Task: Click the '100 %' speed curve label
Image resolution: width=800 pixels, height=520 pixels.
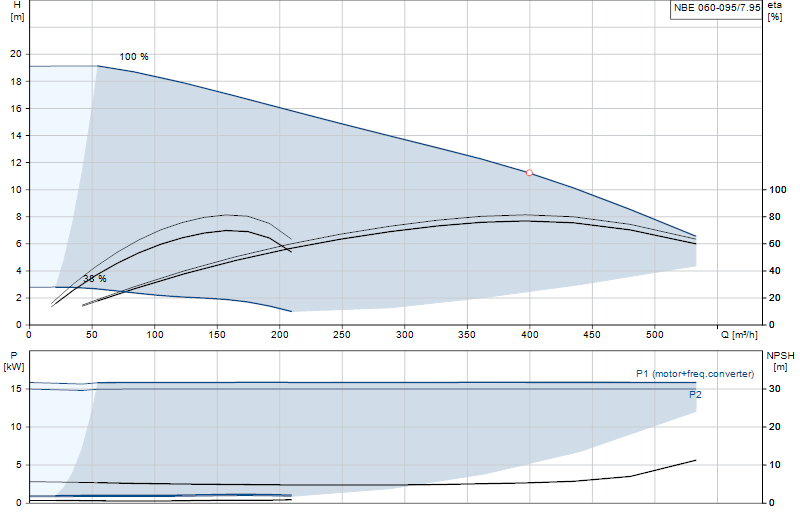Action: tap(134, 57)
